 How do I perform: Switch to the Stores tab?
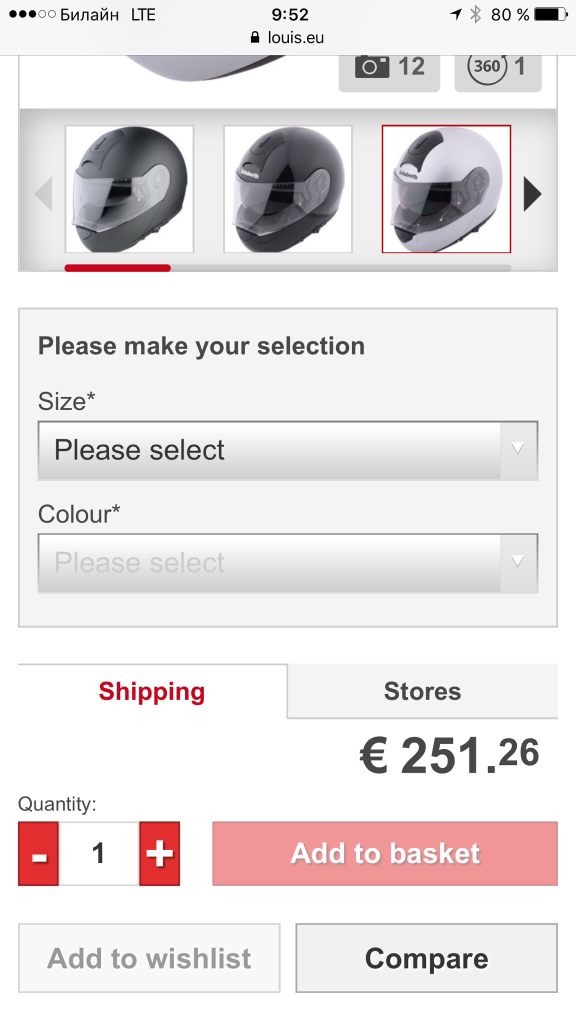(x=423, y=691)
